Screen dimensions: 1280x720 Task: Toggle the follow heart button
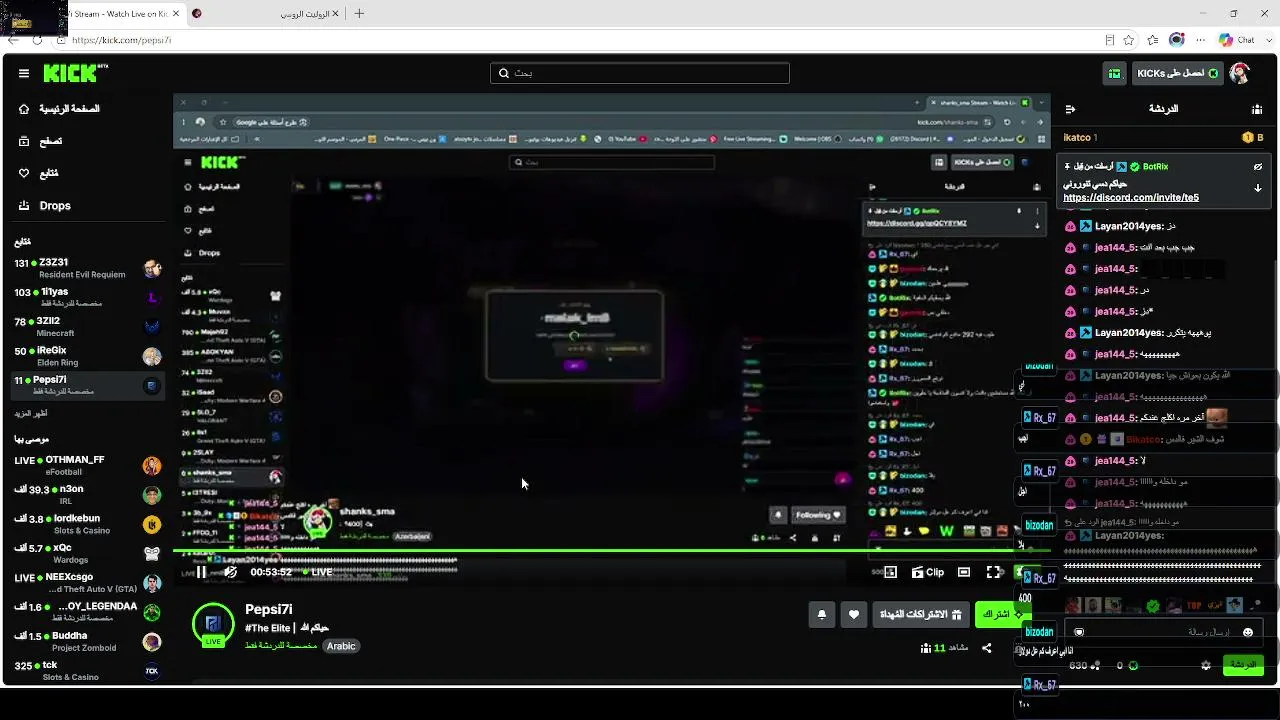click(853, 615)
